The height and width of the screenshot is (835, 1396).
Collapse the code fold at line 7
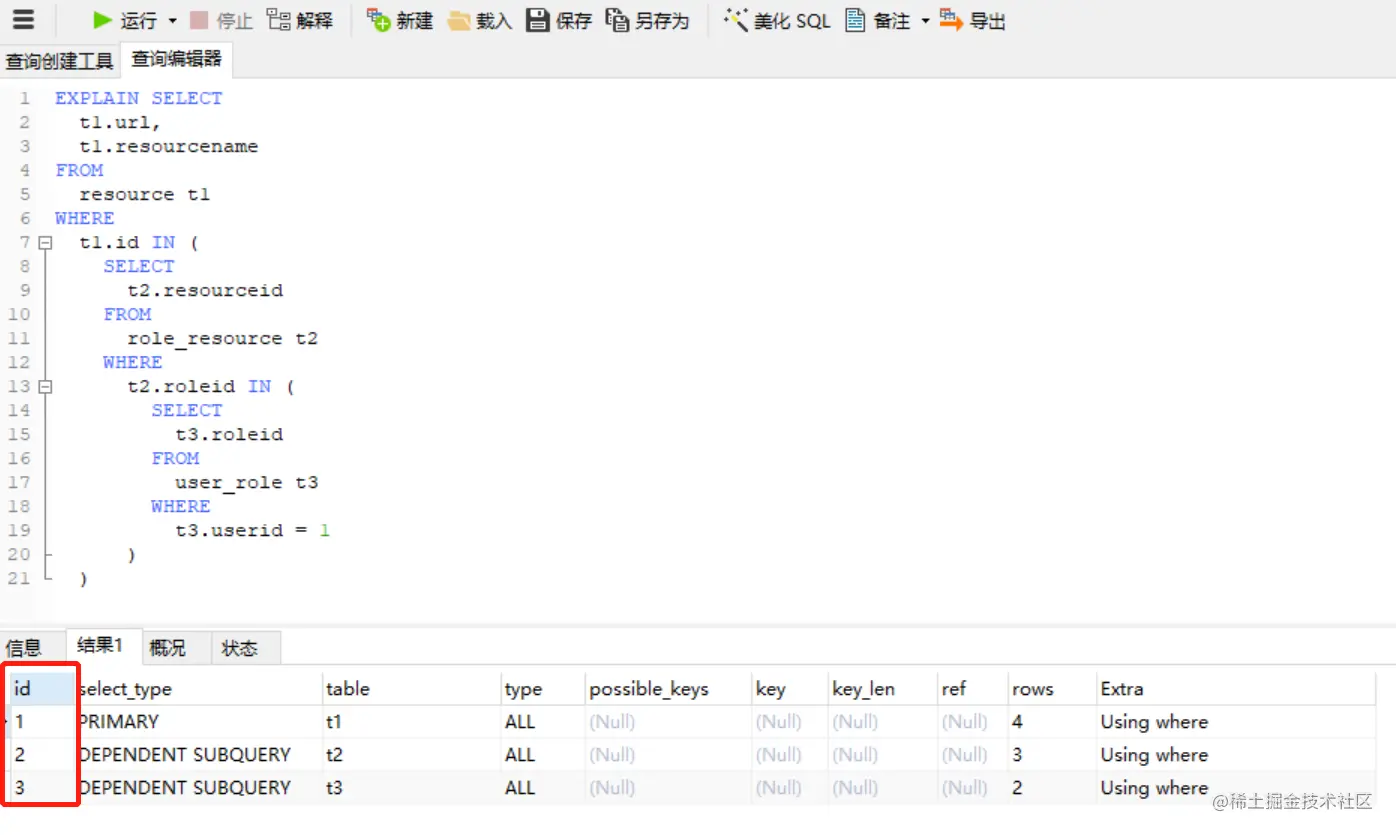(44, 243)
